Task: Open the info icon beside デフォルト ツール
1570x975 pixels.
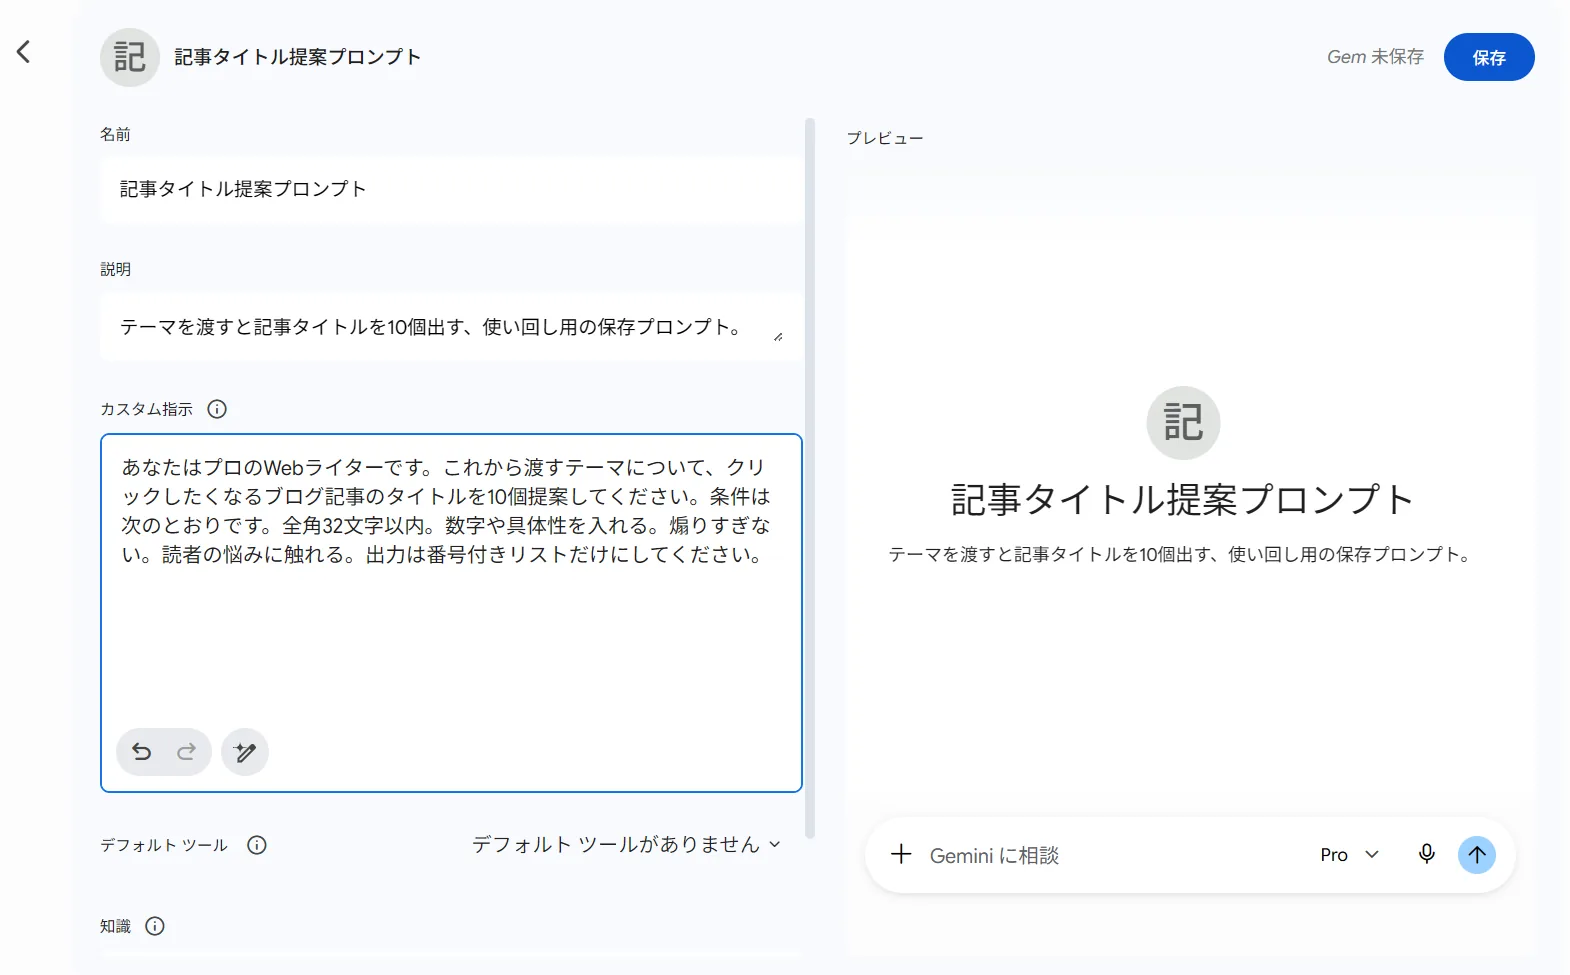Action: coord(257,845)
